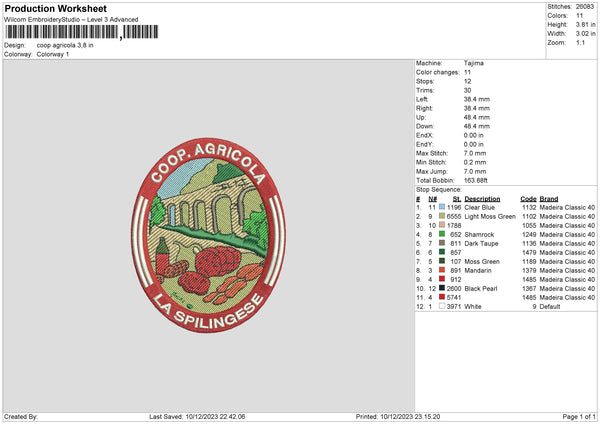Click the 'Printed' timestamp in footer
Screen dimensions: 600x424
click(398, 416)
